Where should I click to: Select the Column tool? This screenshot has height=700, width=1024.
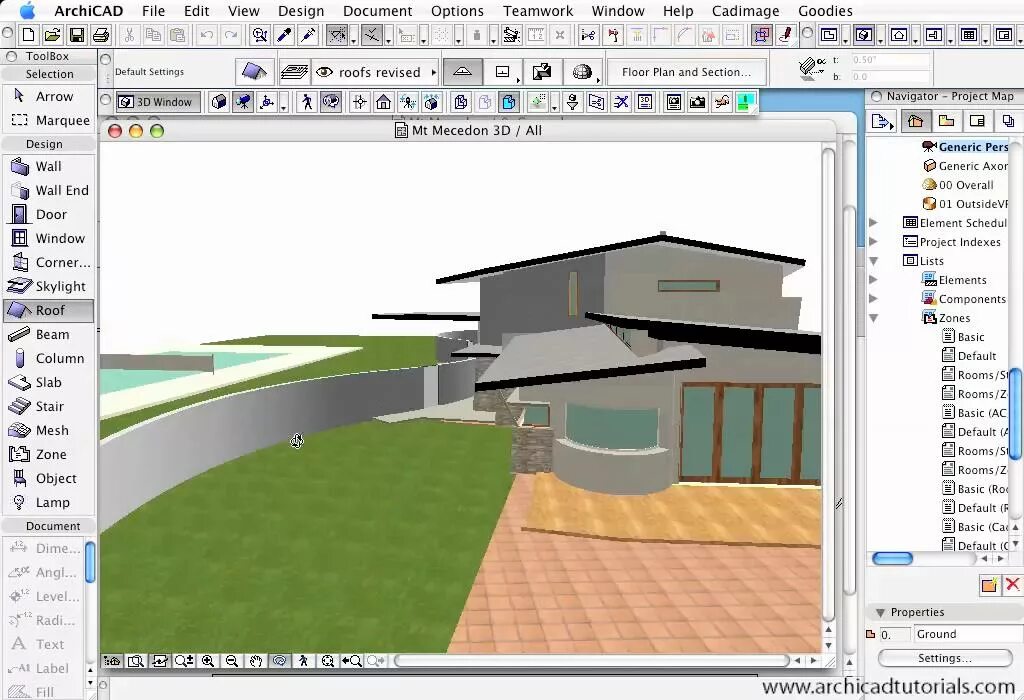[48, 358]
